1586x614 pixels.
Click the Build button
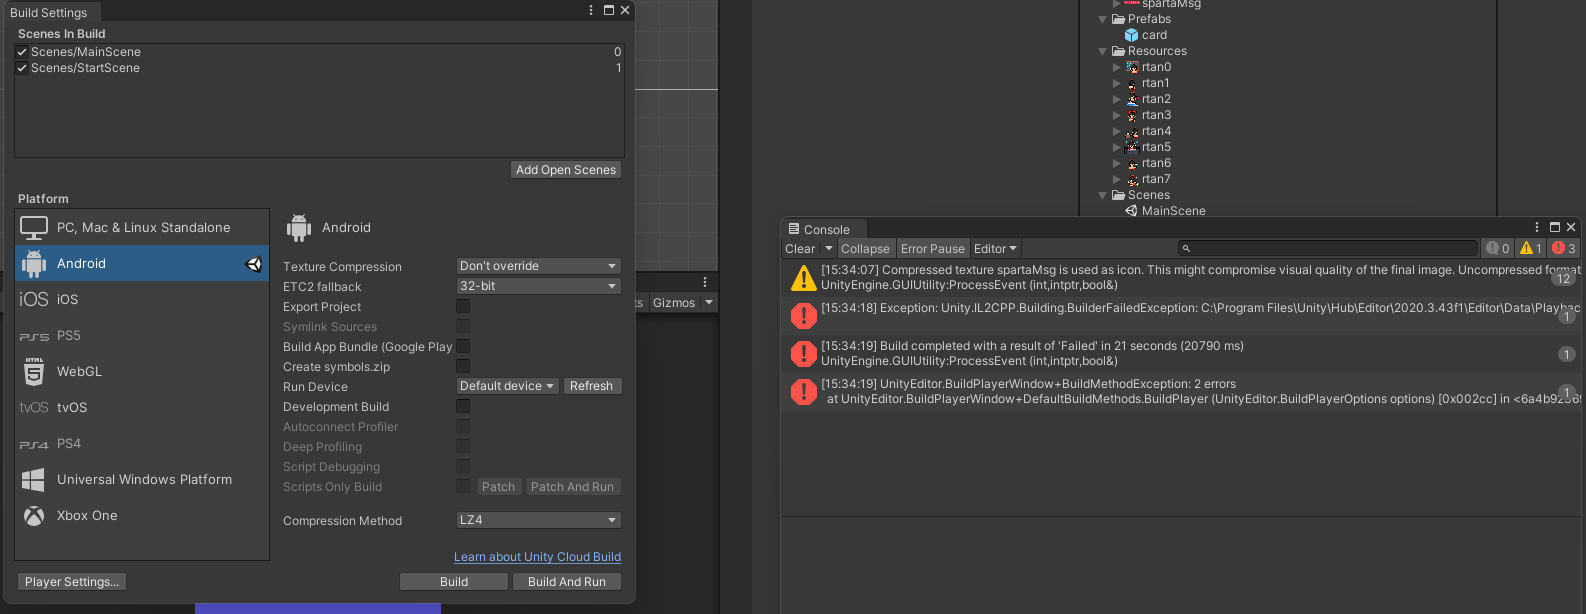point(454,582)
